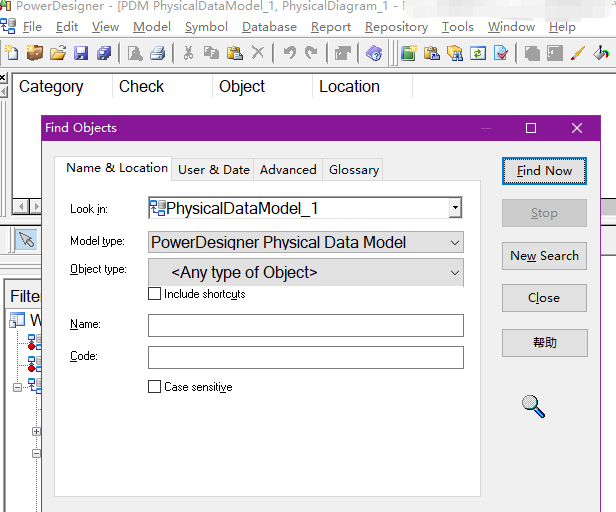Click the green refresh arrows toolbar icon
The height and width of the screenshot is (512, 616).
pos(478,53)
